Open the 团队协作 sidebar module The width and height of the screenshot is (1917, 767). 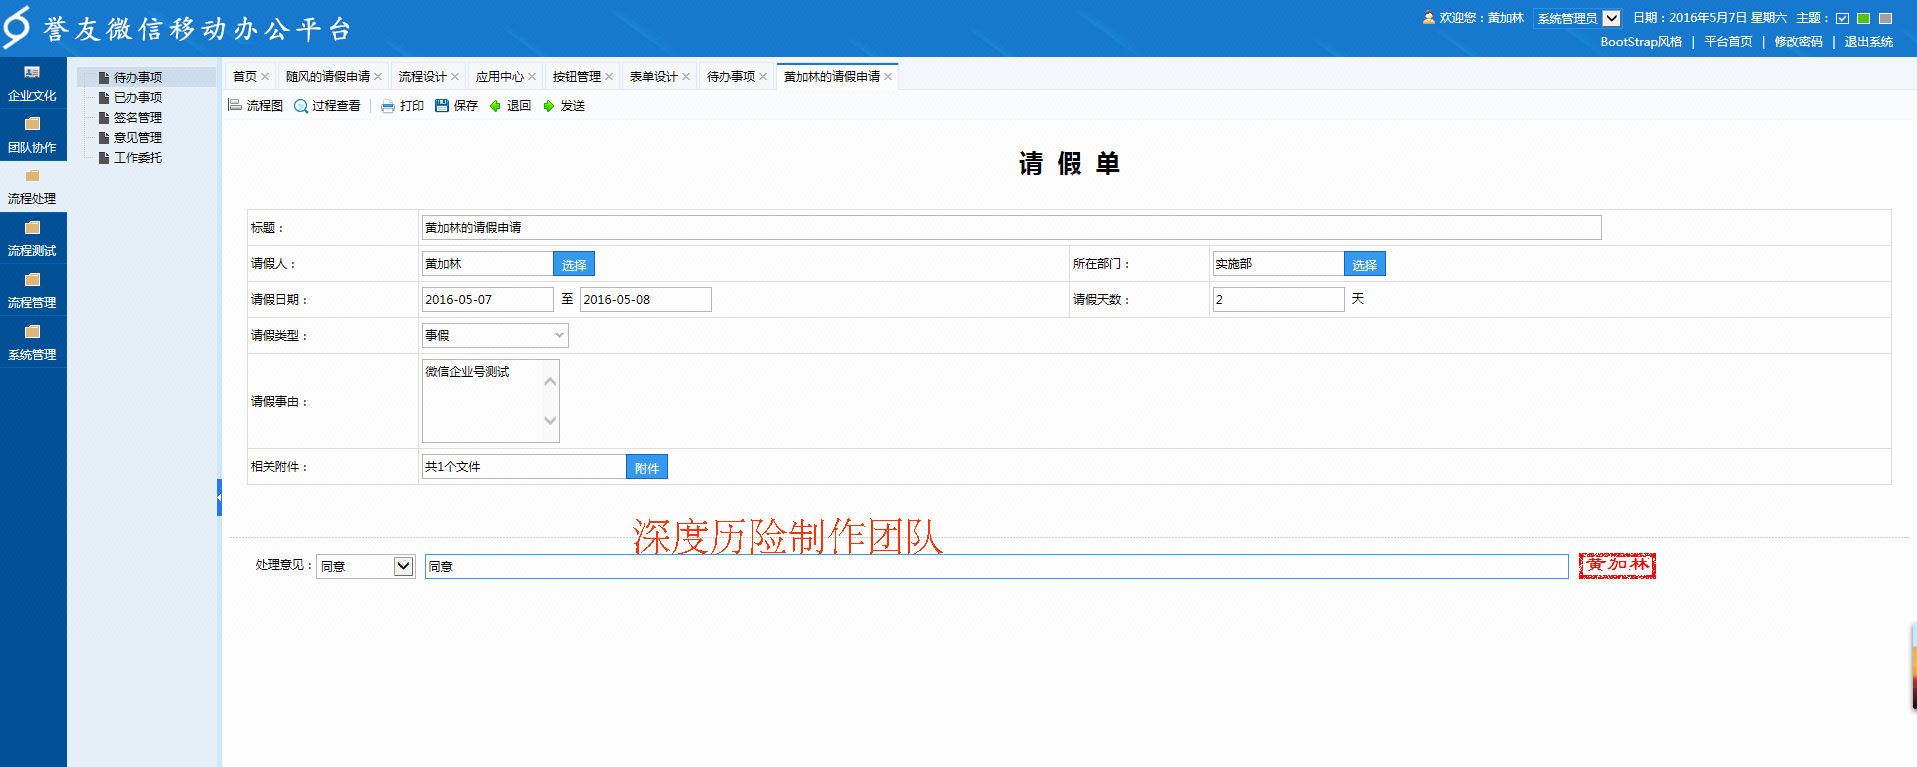(x=32, y=135)
